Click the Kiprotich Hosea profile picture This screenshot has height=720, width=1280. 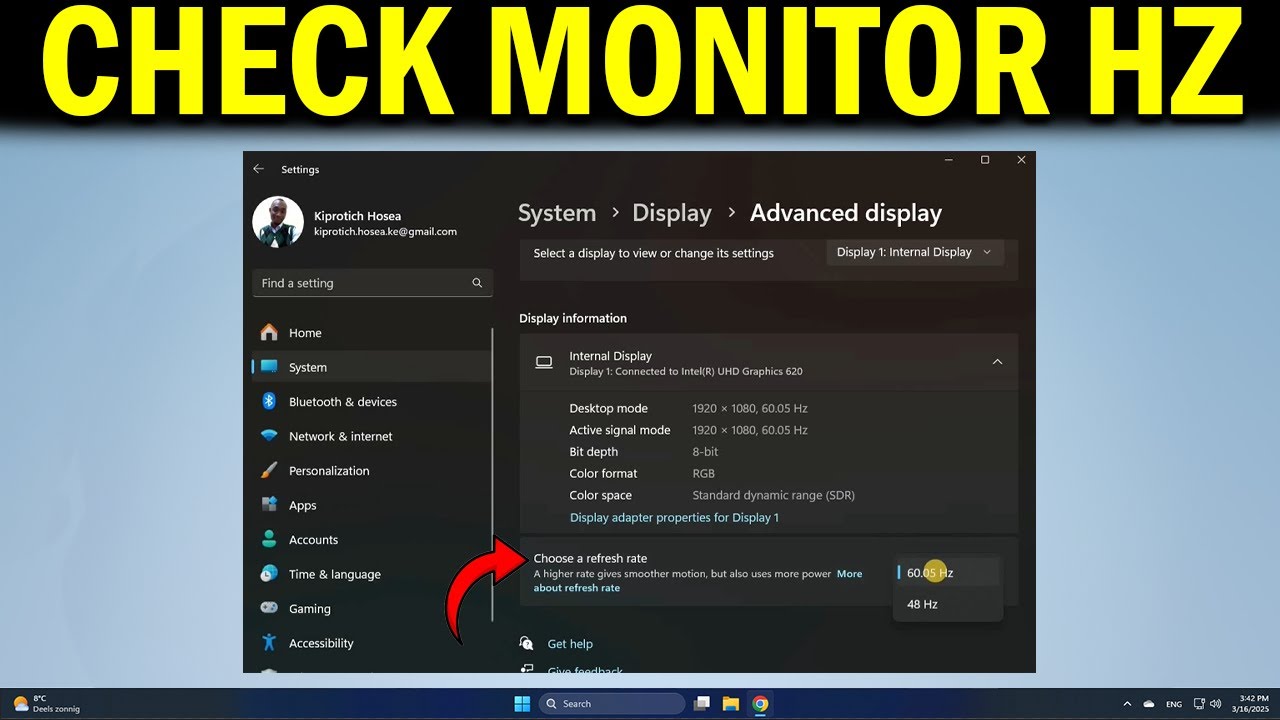278,221
